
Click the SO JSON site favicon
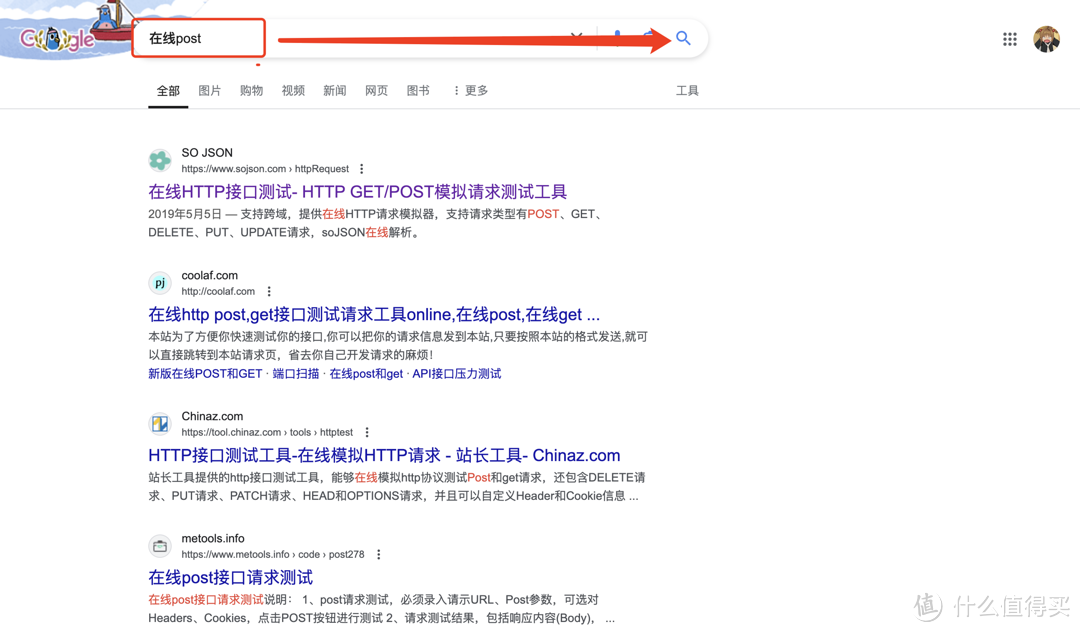[160, 160]
